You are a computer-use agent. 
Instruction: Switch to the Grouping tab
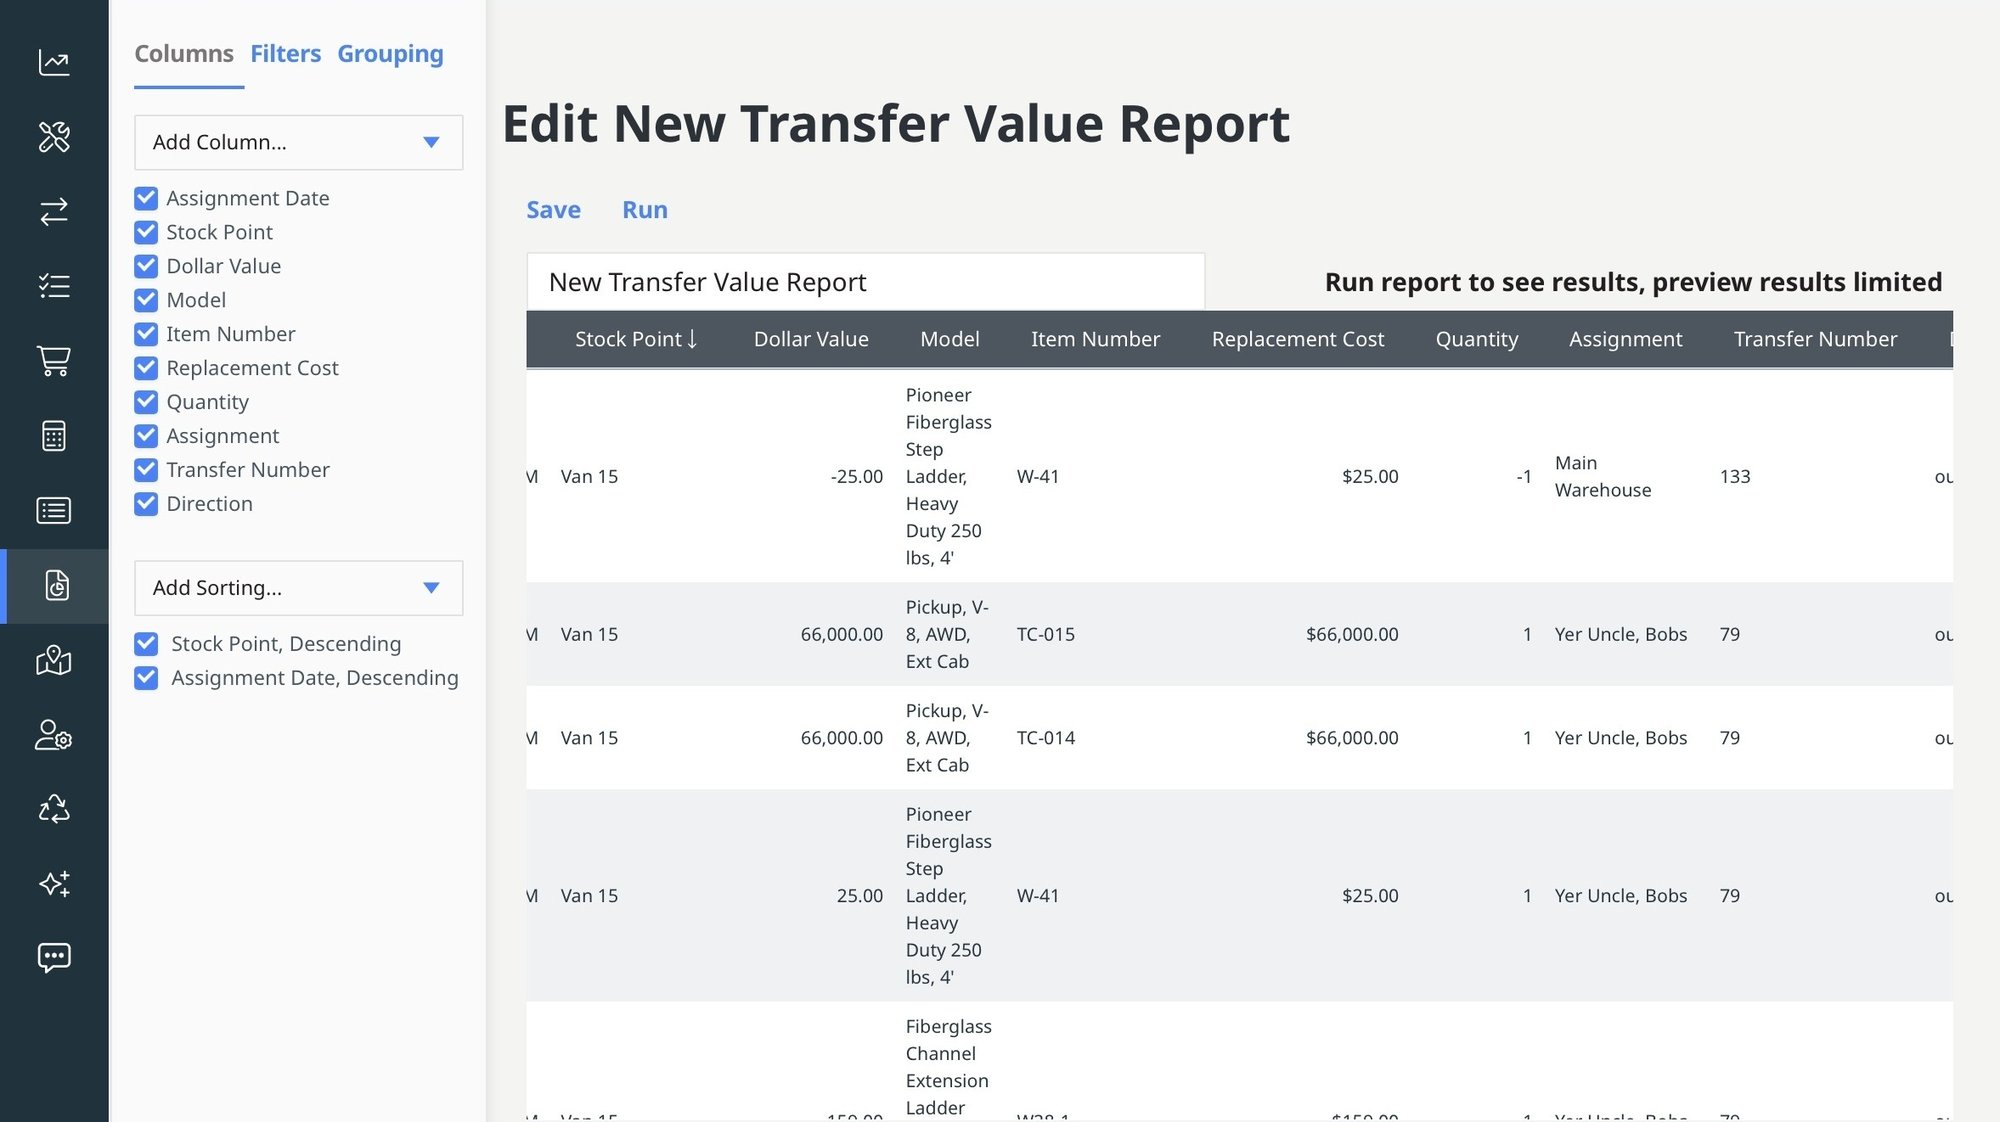390,54
